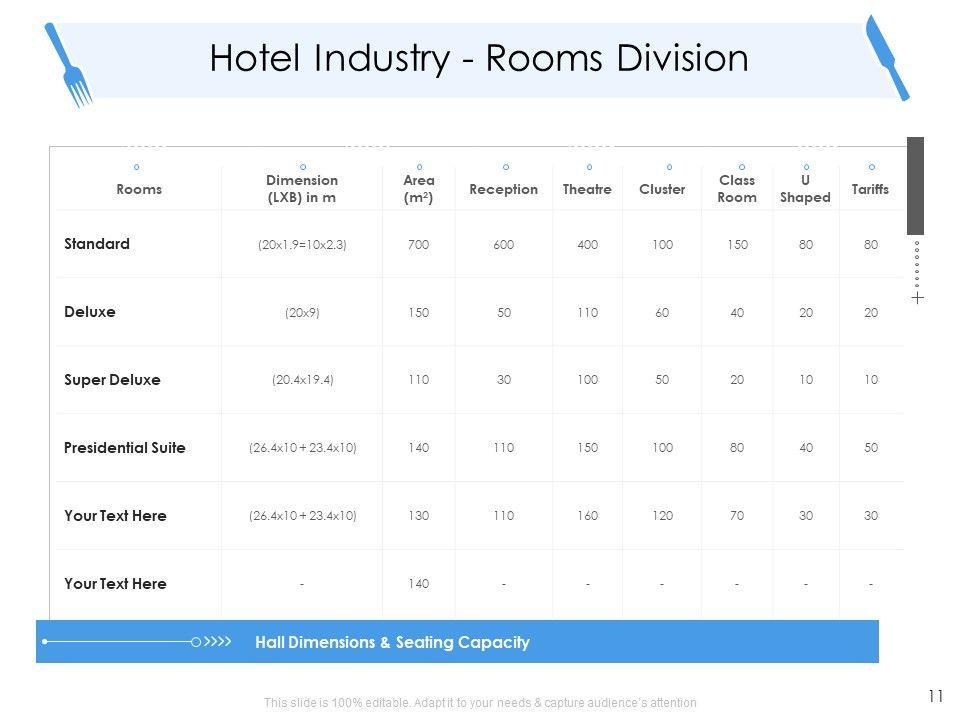Click the plus icon right of the table
960x720 pixels.
click(x=917, y=298)
